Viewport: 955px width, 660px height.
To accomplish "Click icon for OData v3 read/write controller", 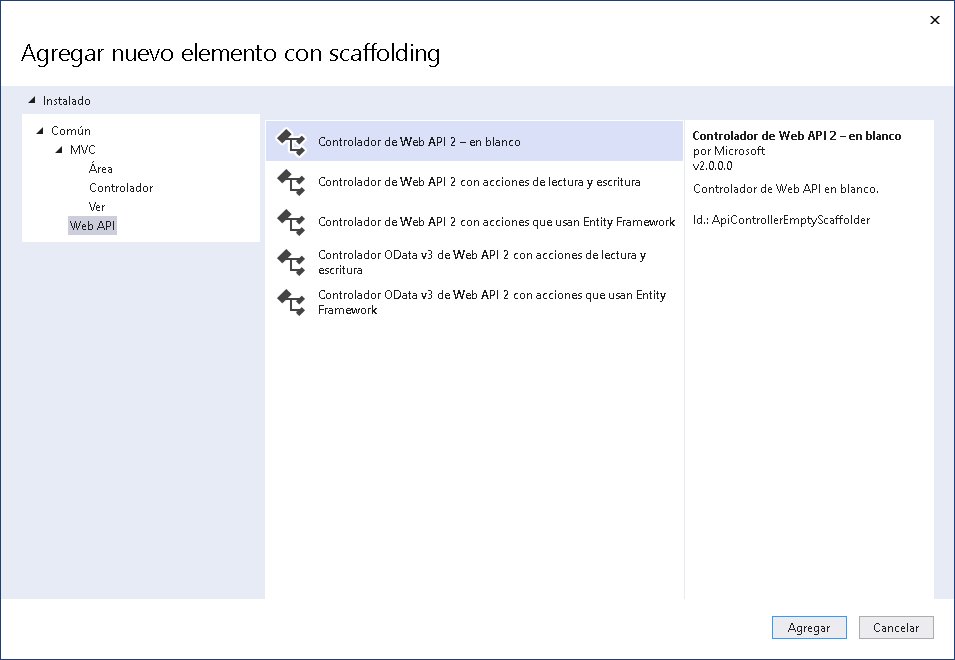I will click(291, 262).
